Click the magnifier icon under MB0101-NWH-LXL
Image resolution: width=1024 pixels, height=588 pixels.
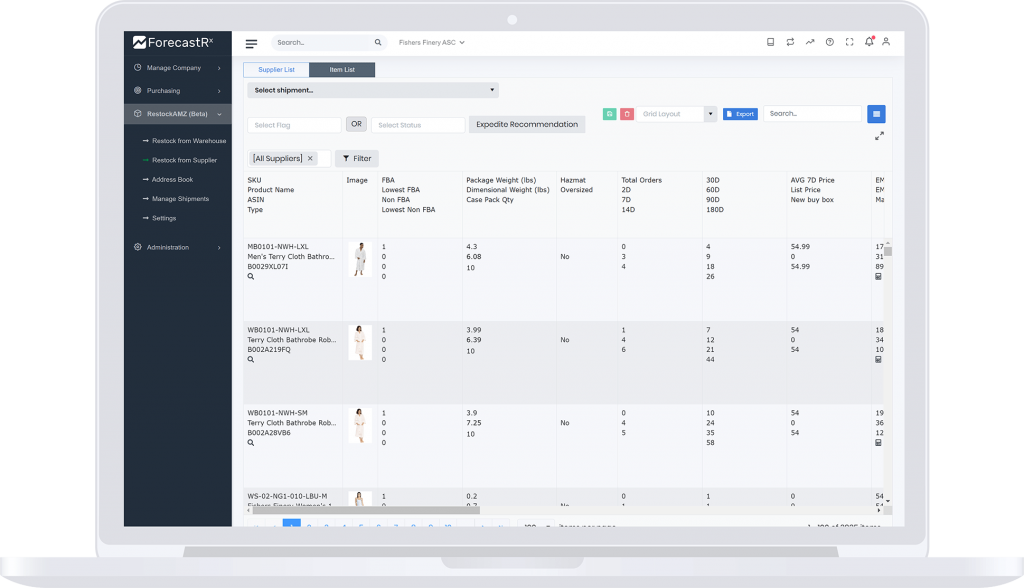pyautogui.click(x=251, y=276)
